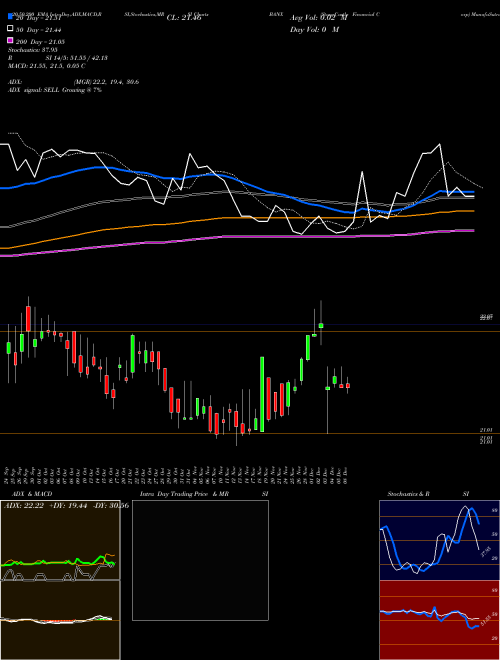Click the '(MGR) 22.2, 19.4, 30.6' ADX values
Image resolution: width=500 pixels, height=660 pixels.
(106, 82)
